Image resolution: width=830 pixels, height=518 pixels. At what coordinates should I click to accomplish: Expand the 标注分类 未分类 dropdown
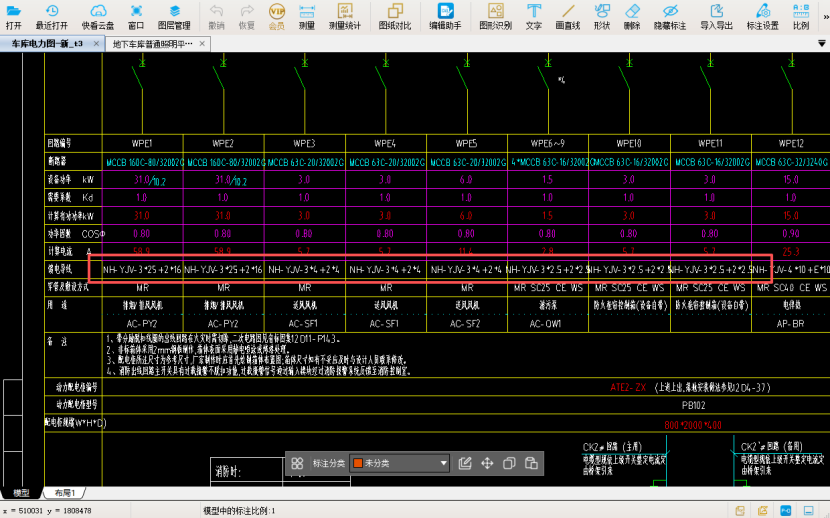443,463
